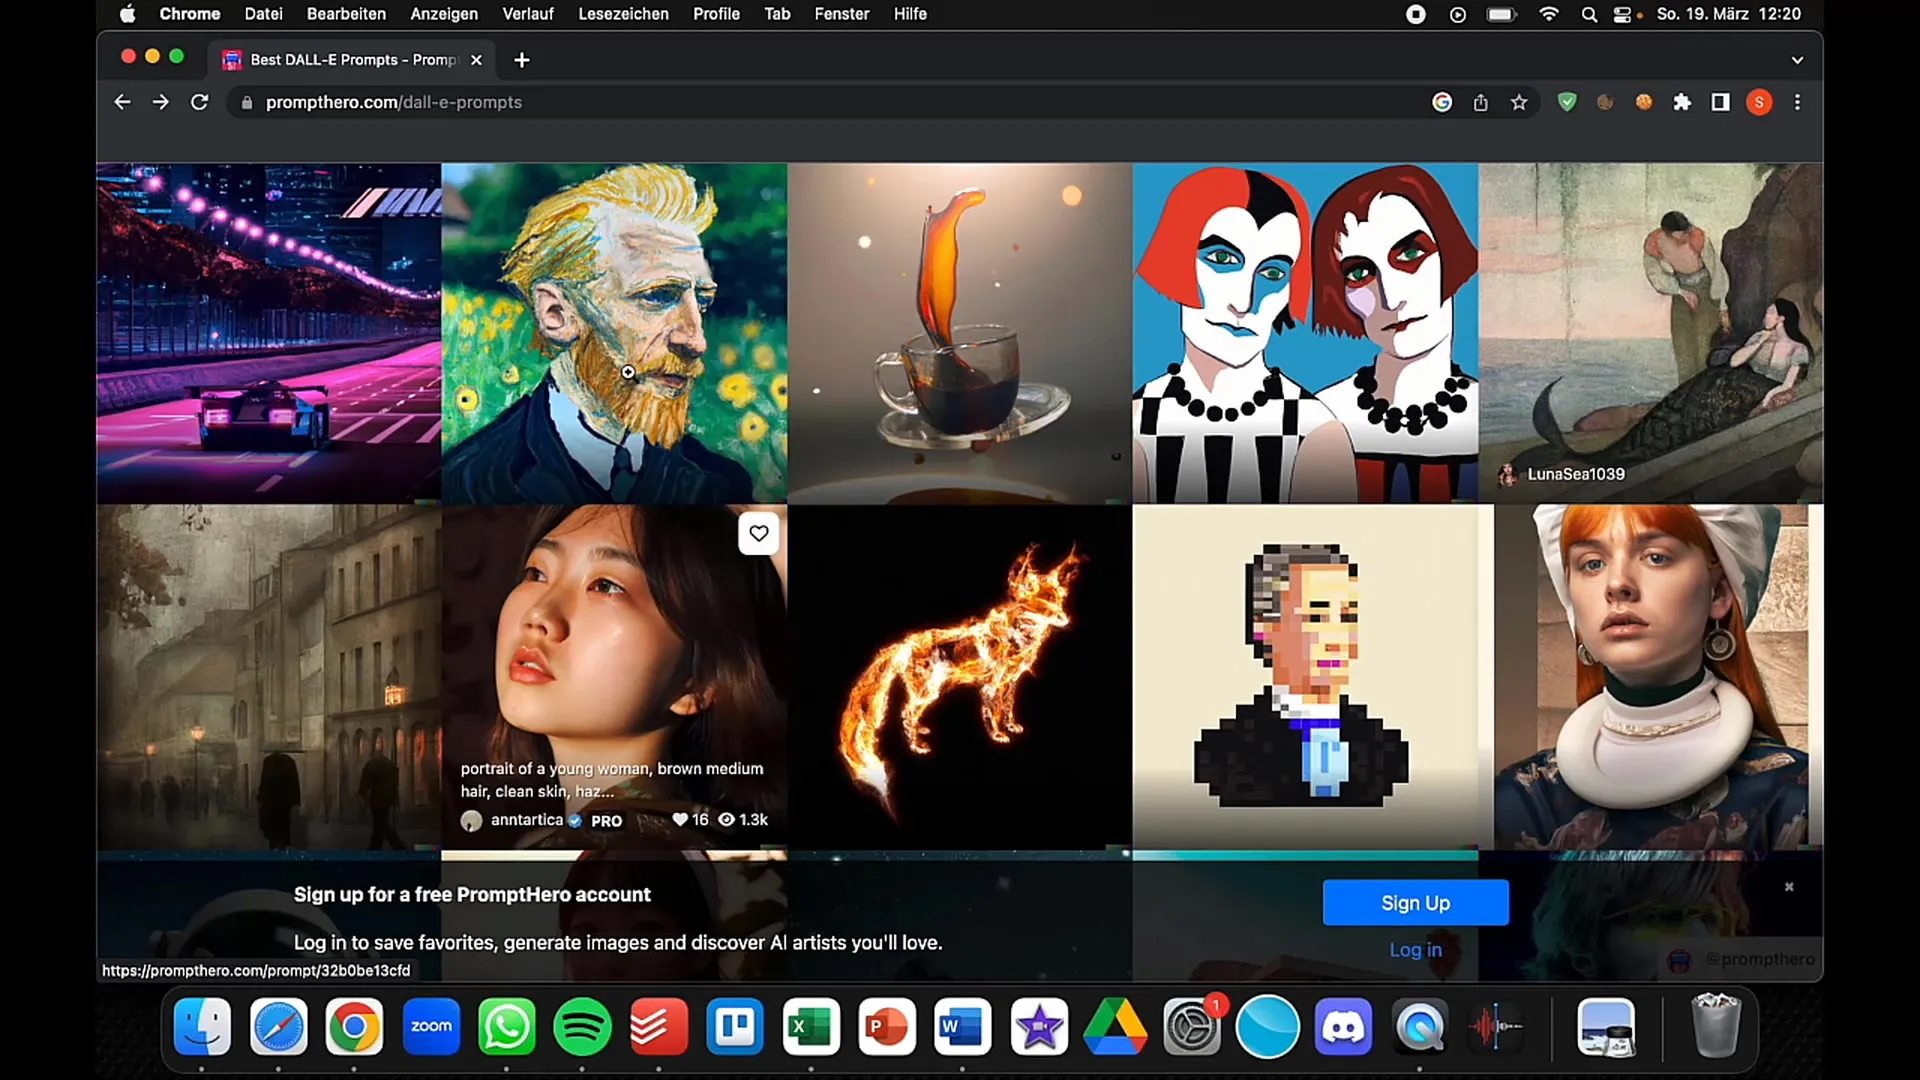Open System Settings from the Dock

(1191, 1027)
